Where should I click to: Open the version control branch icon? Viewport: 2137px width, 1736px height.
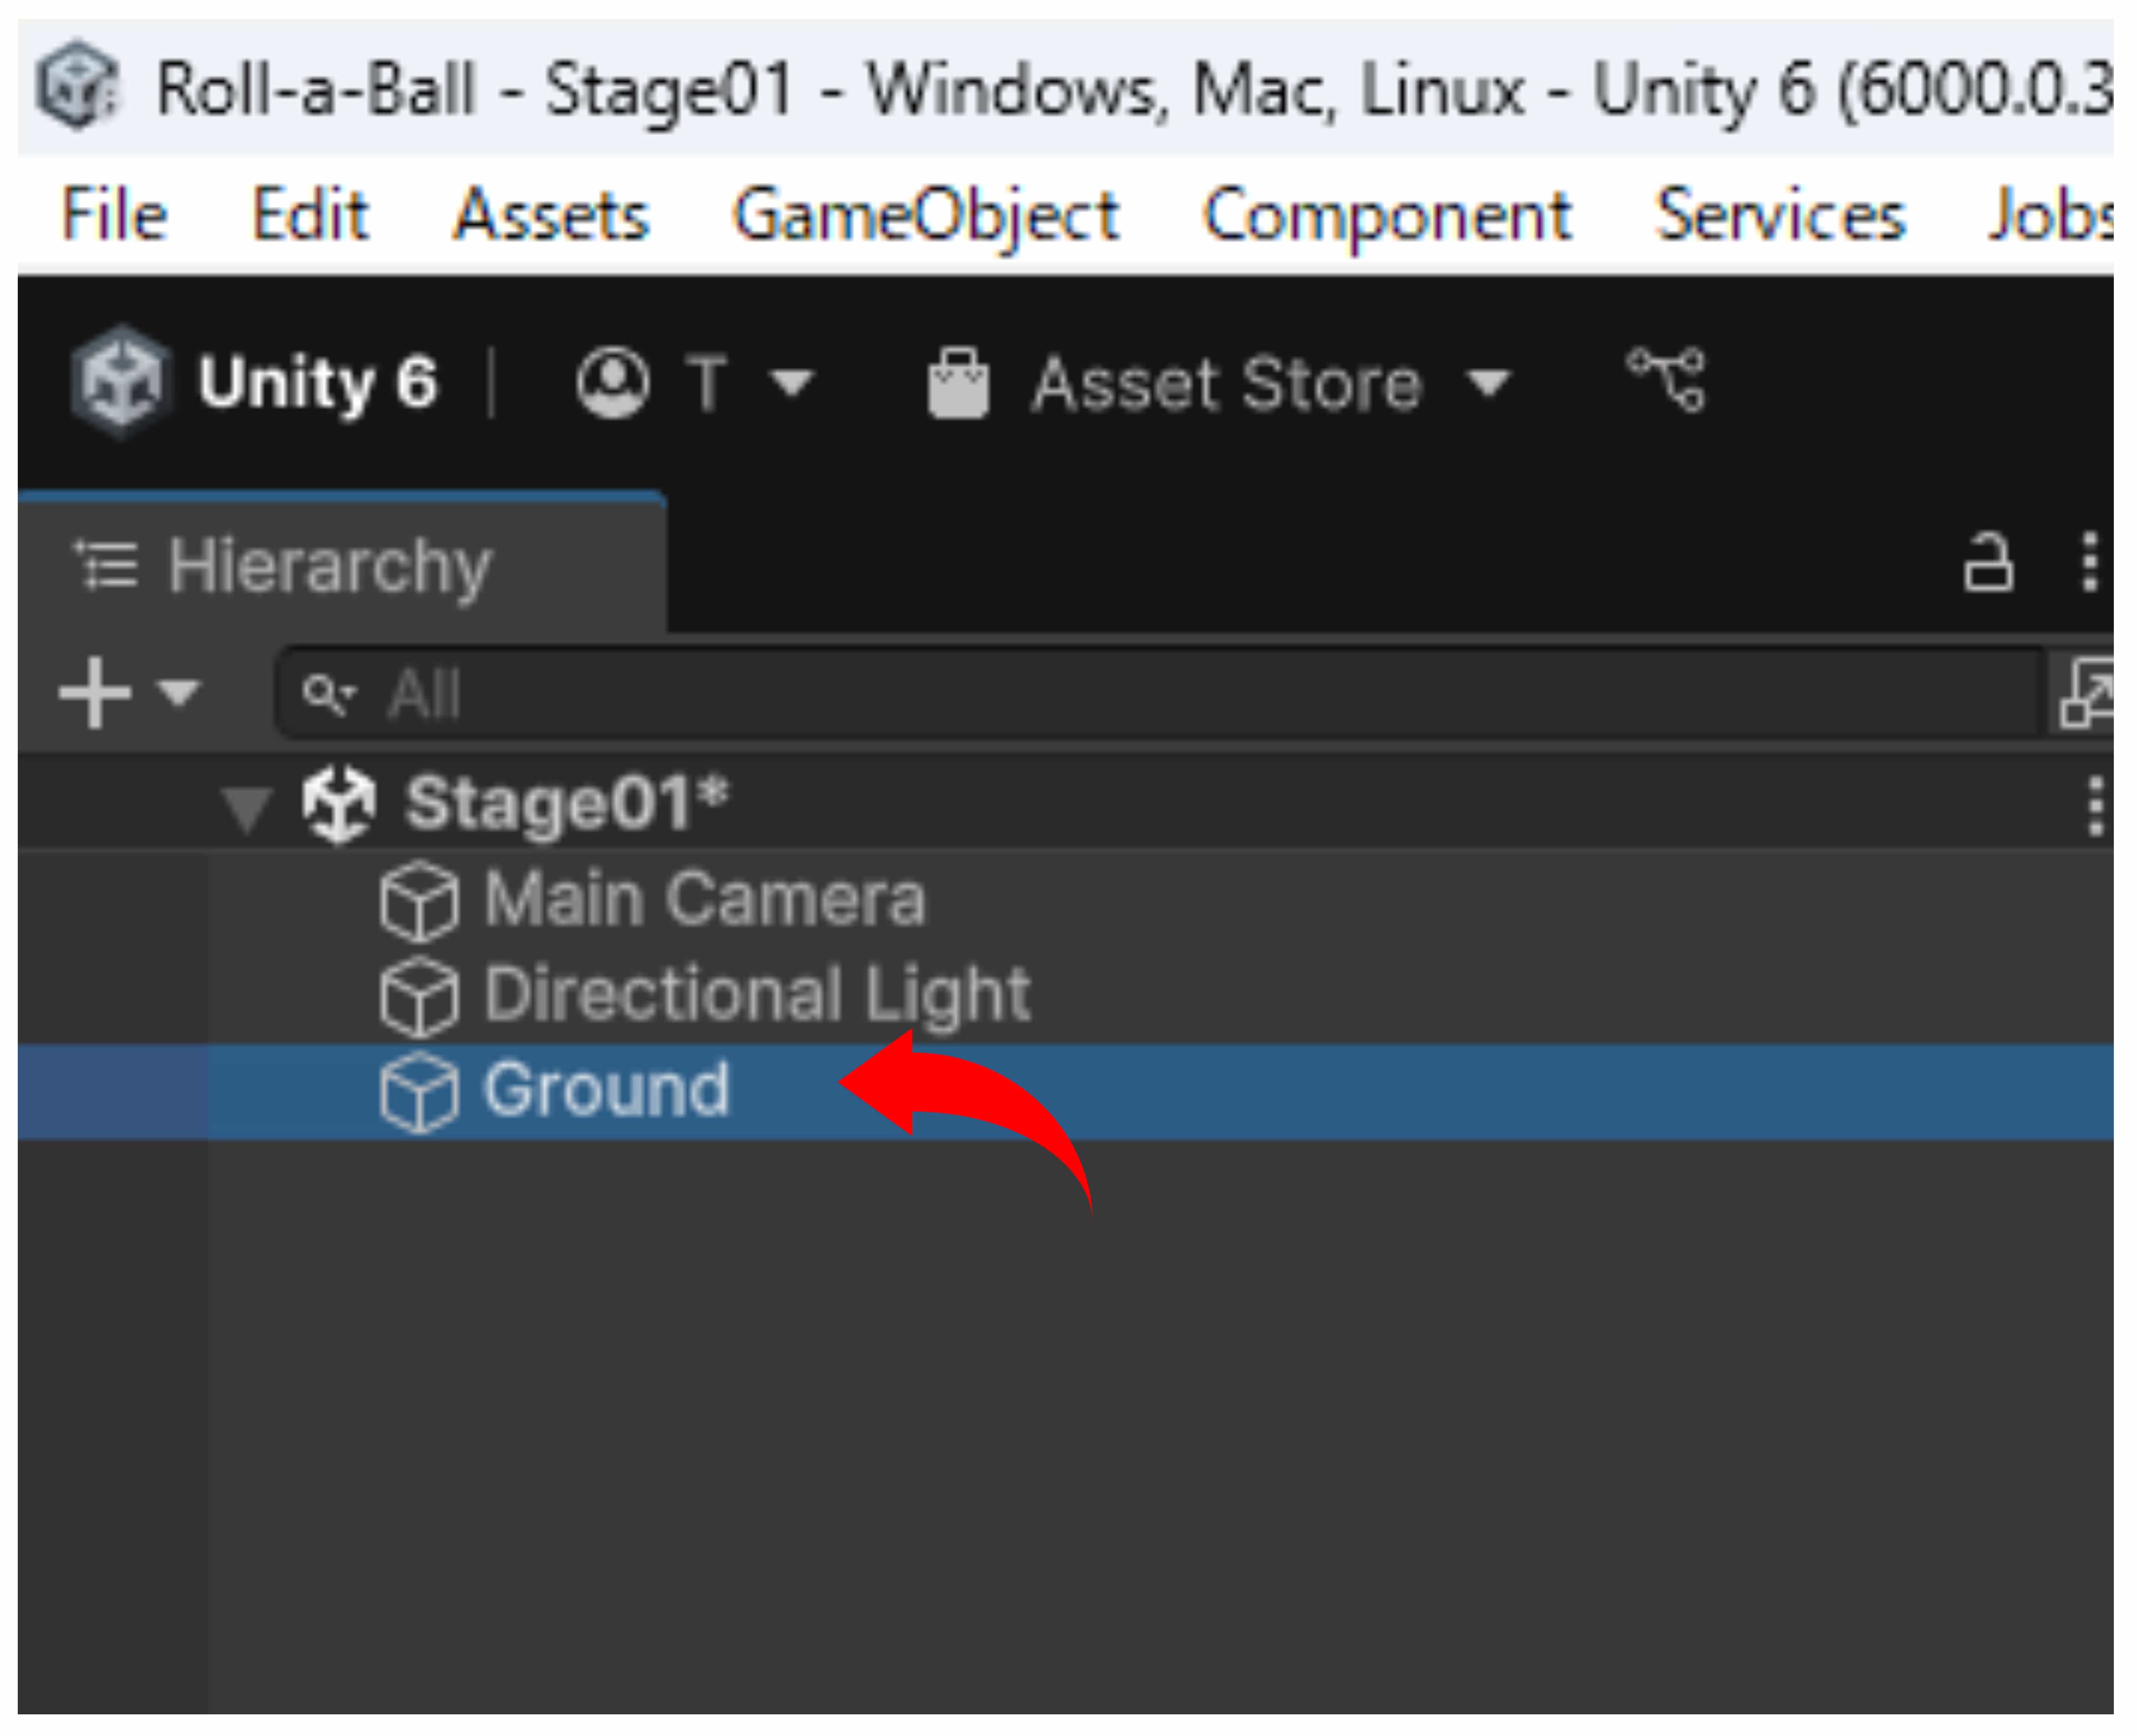1667,380
